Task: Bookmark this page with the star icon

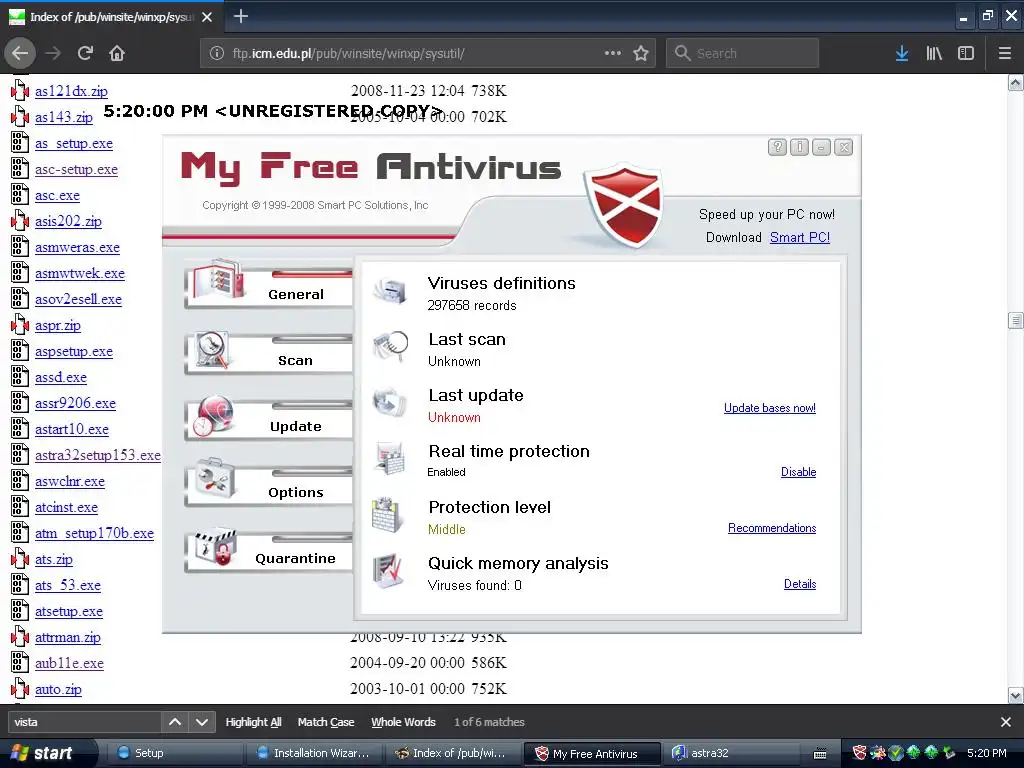Action: (x=641, y=54)
